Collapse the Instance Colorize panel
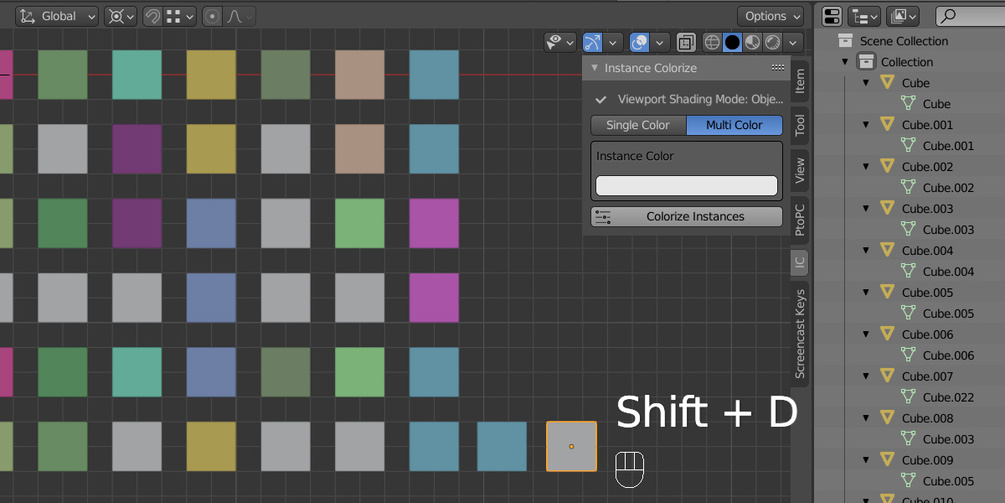This screenshot has width=1005, height=503. [x=595, y=68]
